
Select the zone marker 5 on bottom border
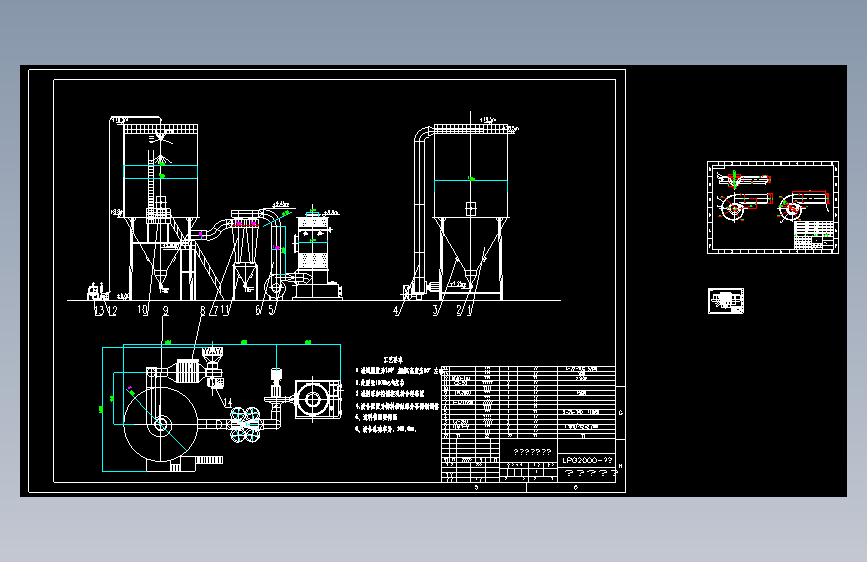tap(476, 487)
